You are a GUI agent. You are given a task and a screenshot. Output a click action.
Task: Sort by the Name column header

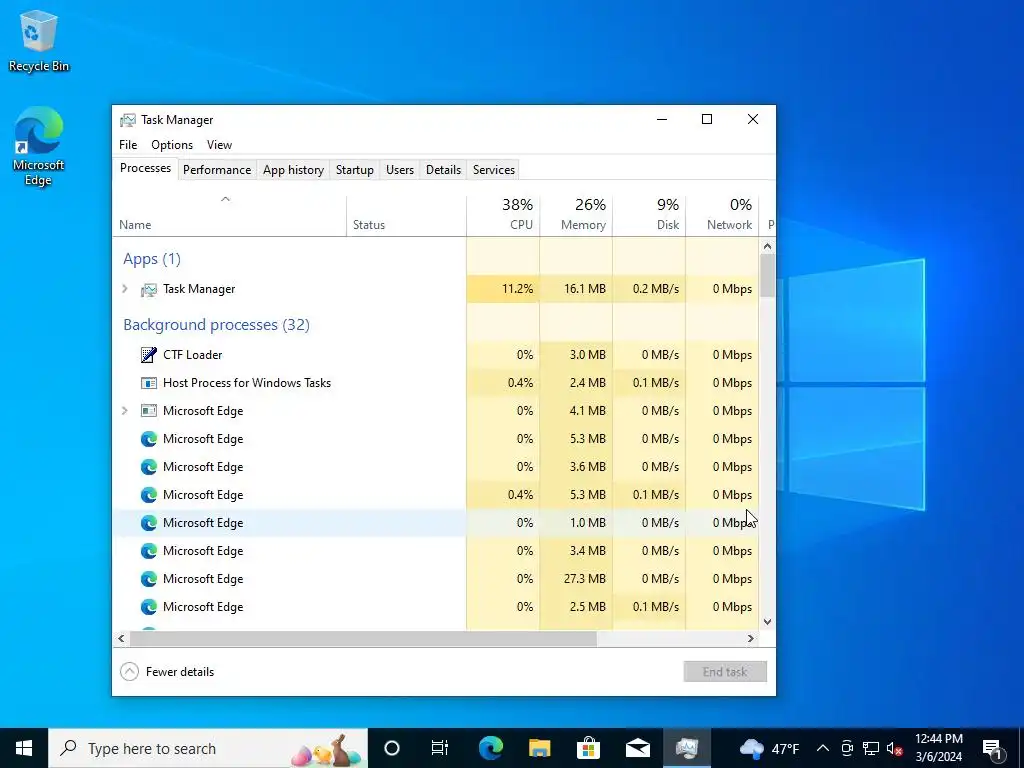[x=229, y=216]
